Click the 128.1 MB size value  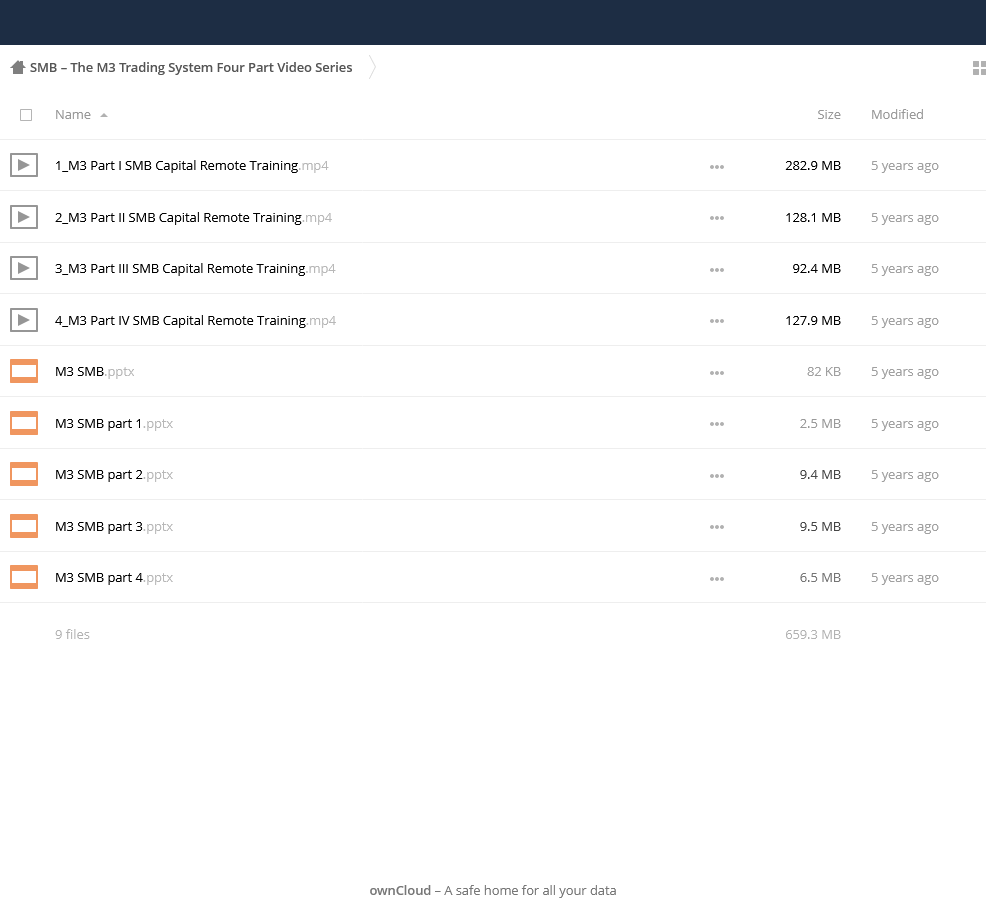812,217
